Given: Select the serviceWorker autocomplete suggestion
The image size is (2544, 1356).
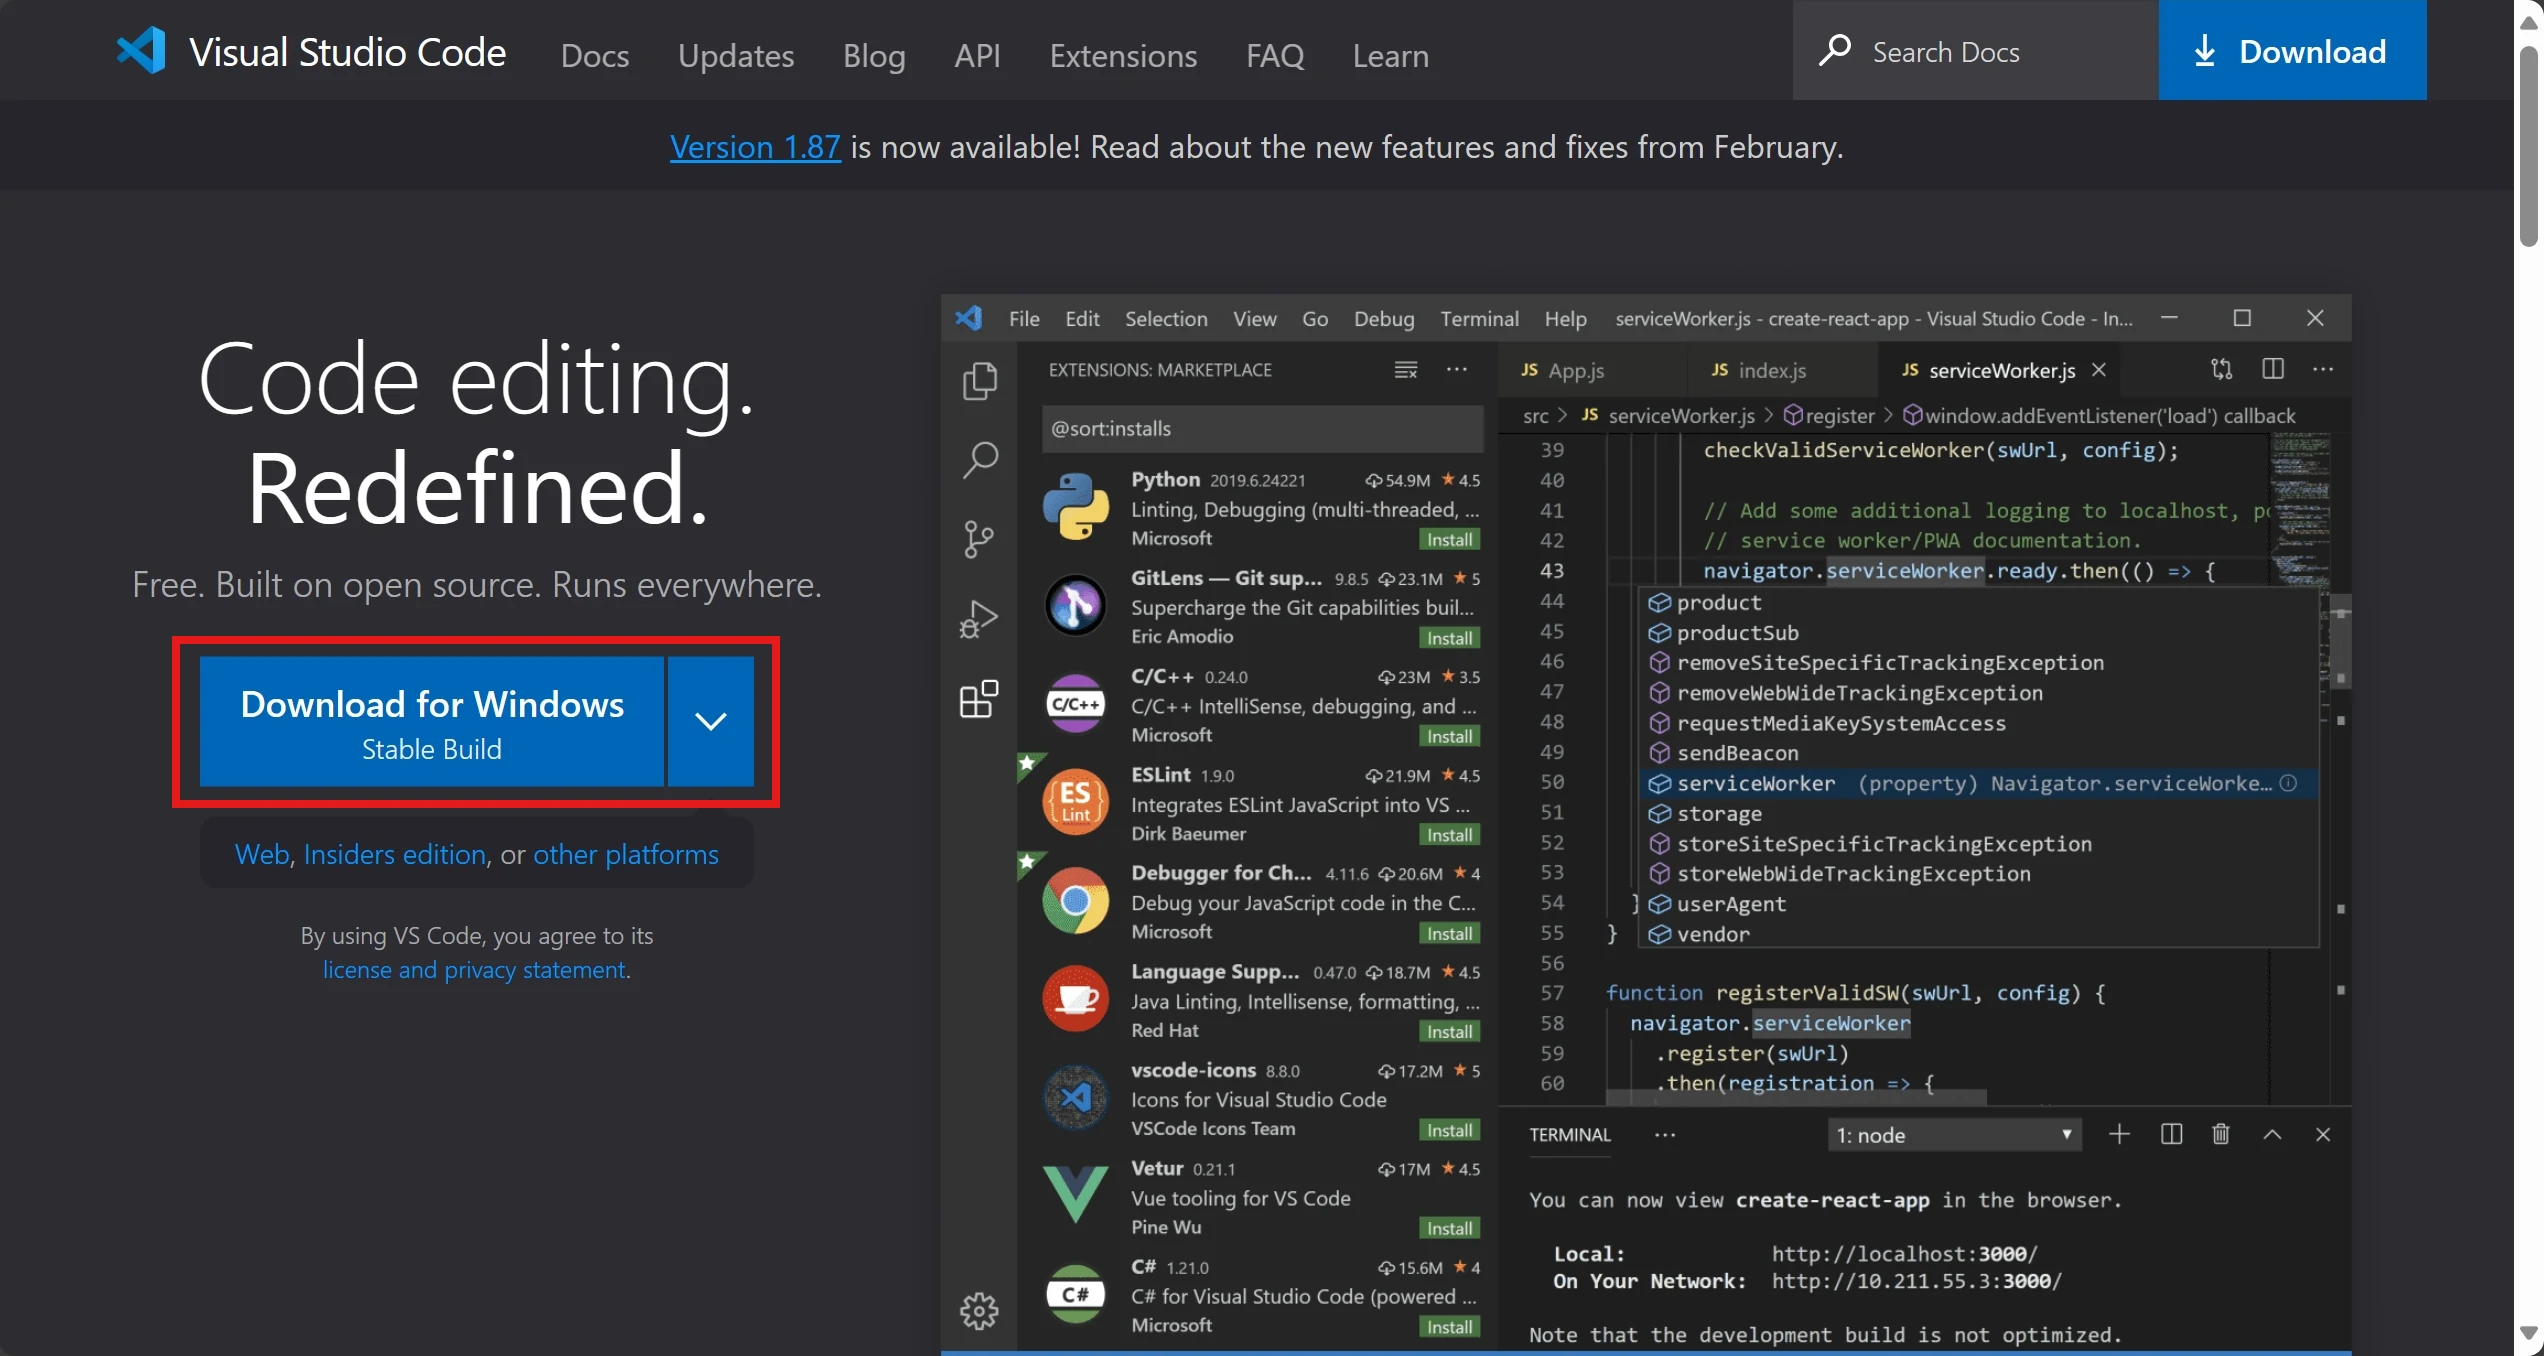Looking at the screenshot, I should pos(1980,783).
